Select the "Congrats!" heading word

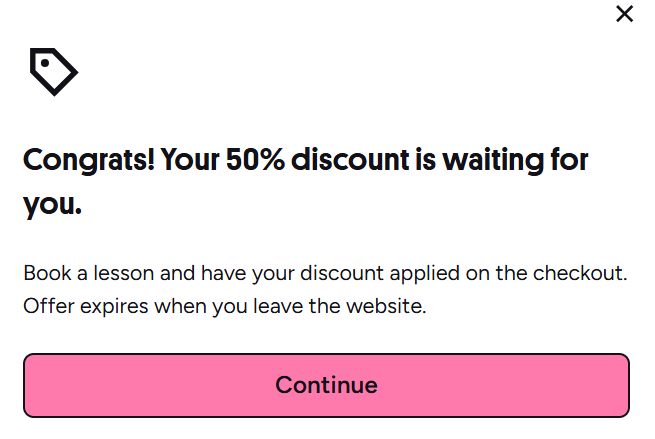89,160
